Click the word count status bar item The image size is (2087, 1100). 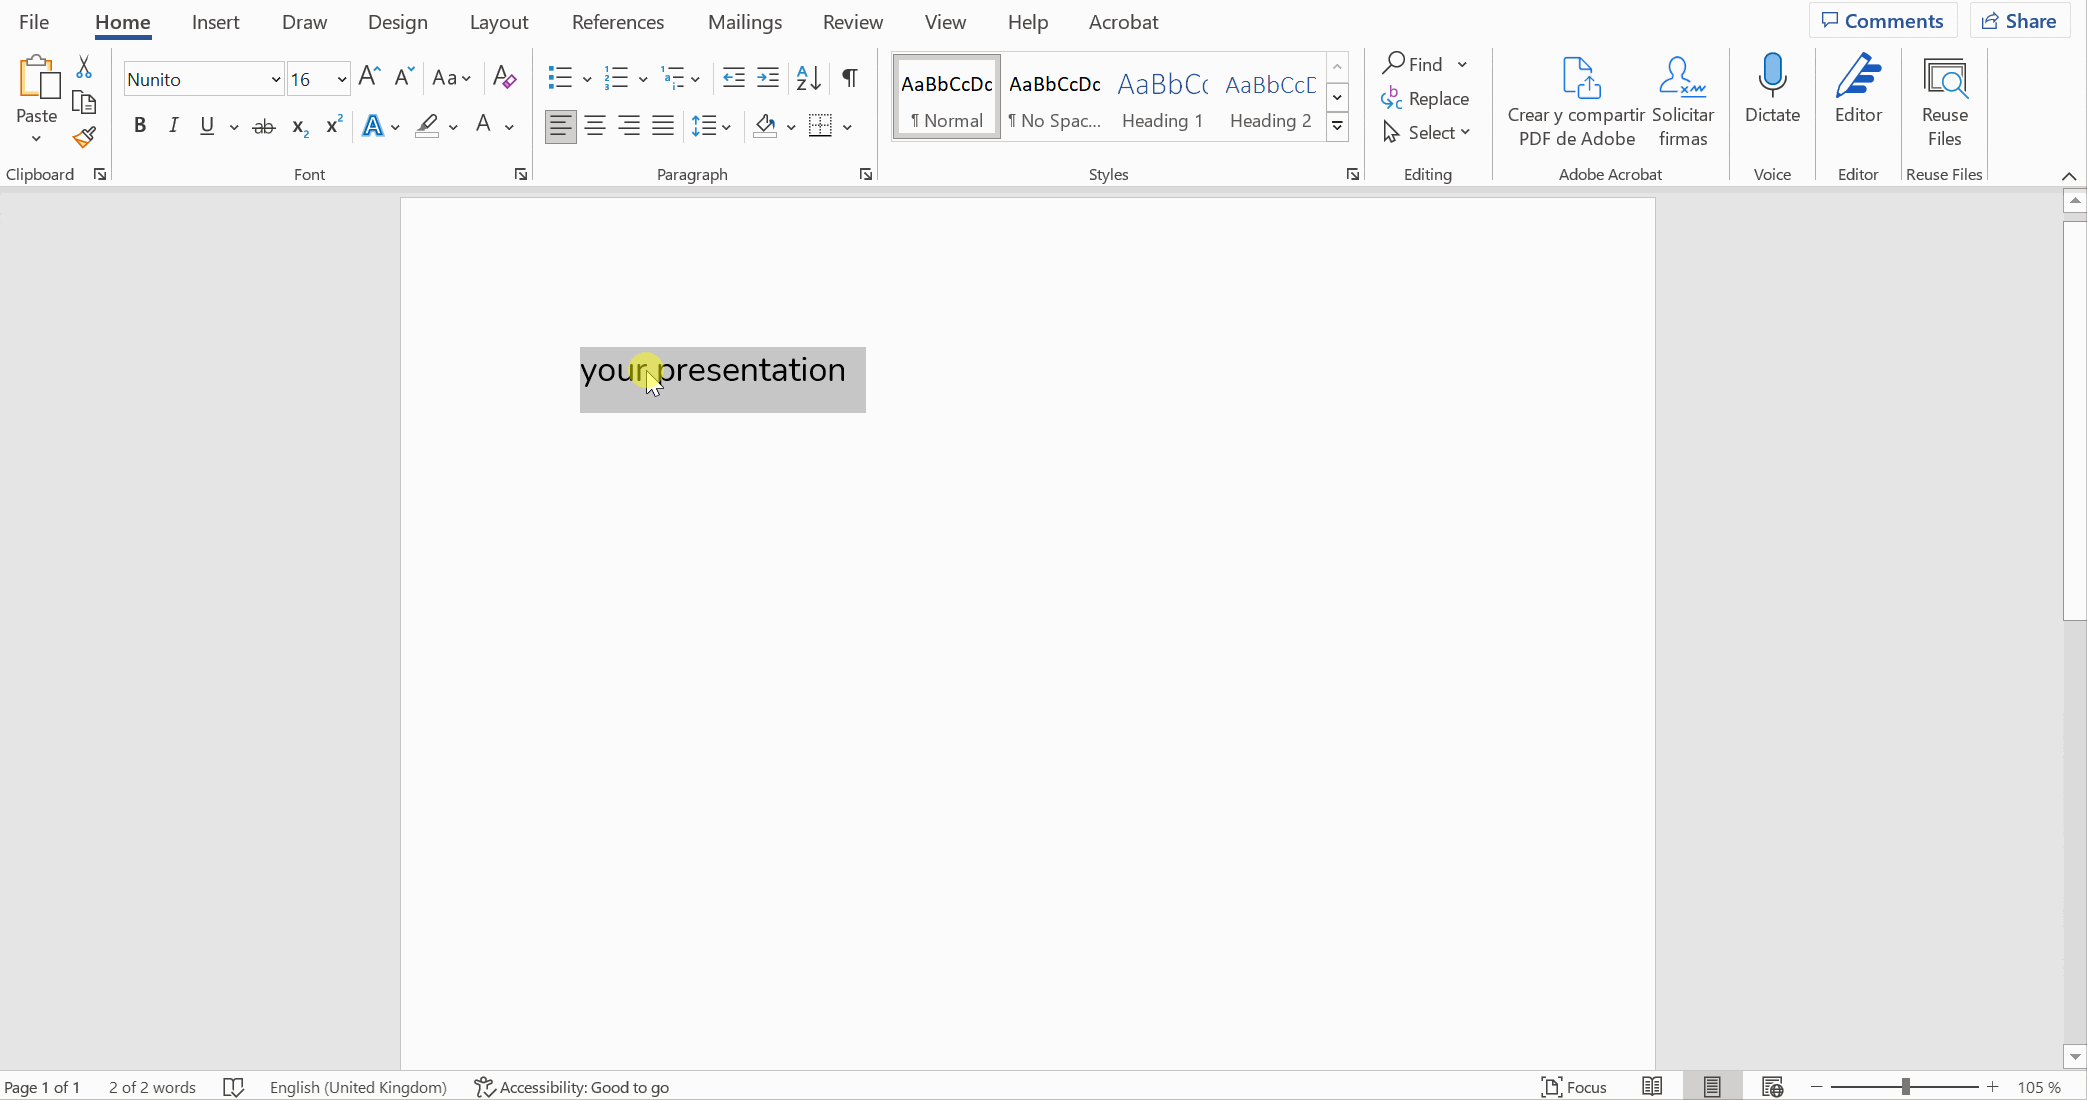(x=152, y=1088)
